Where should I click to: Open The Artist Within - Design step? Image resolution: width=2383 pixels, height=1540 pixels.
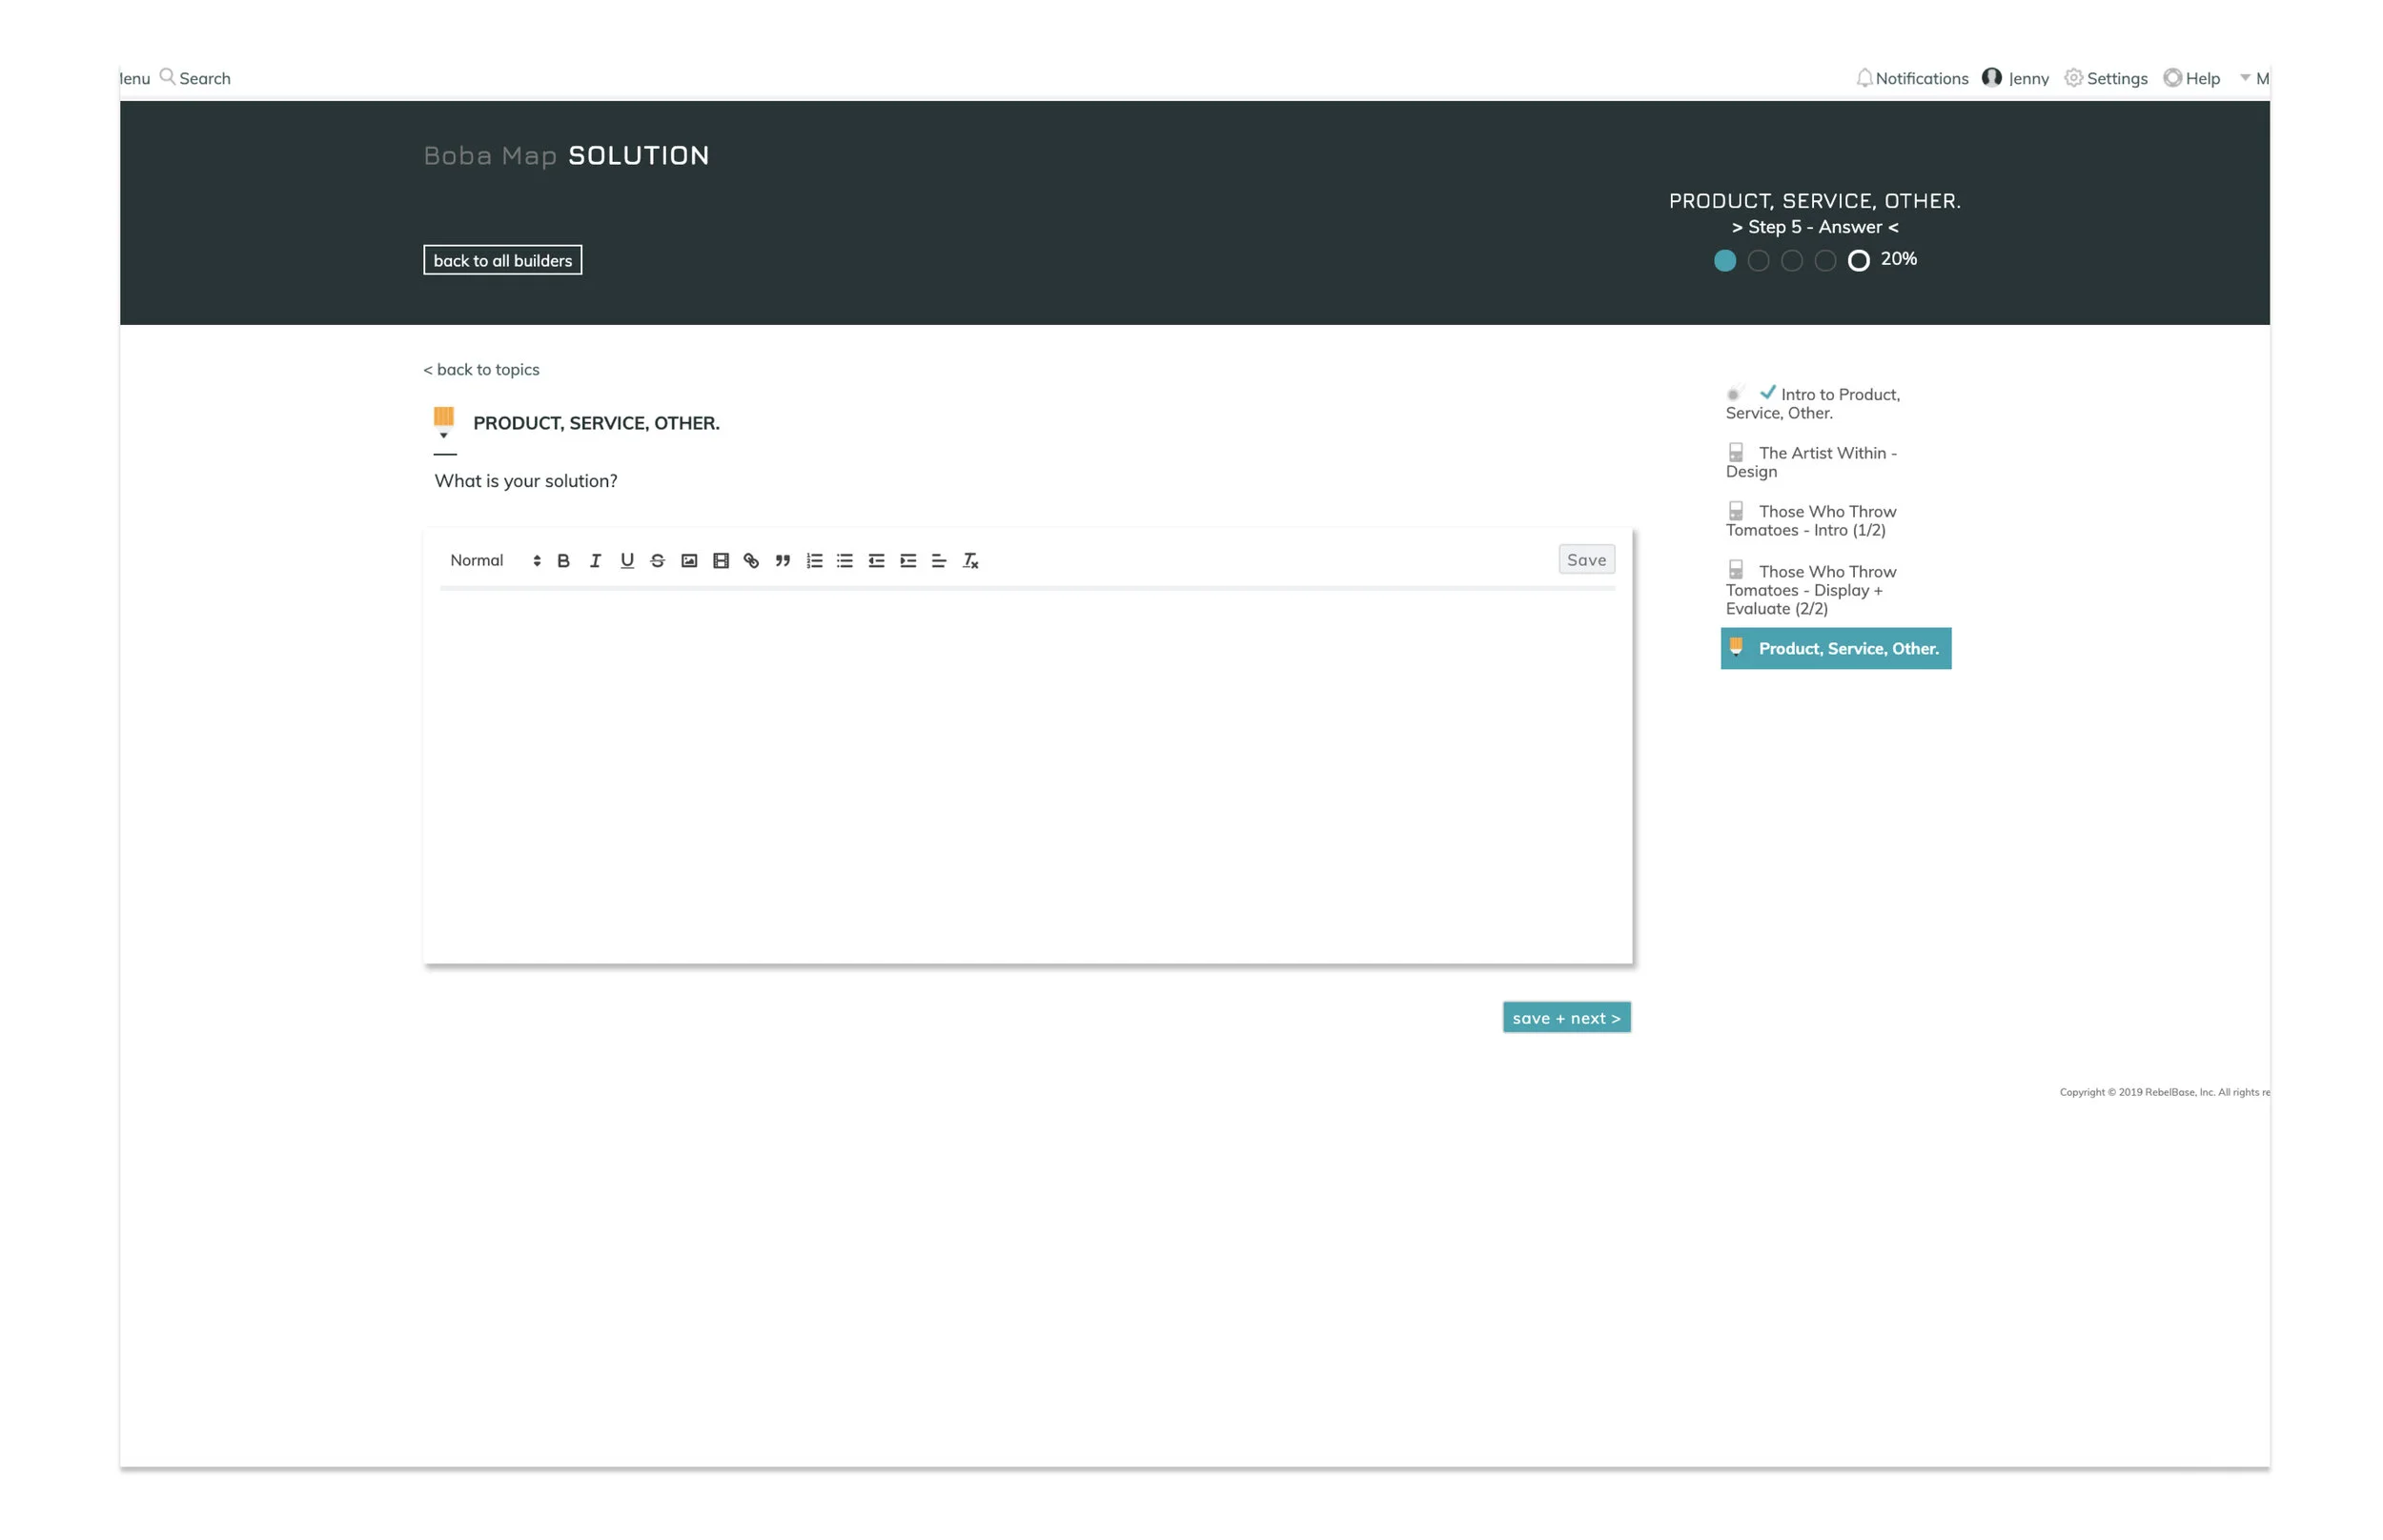[1811, 462]
